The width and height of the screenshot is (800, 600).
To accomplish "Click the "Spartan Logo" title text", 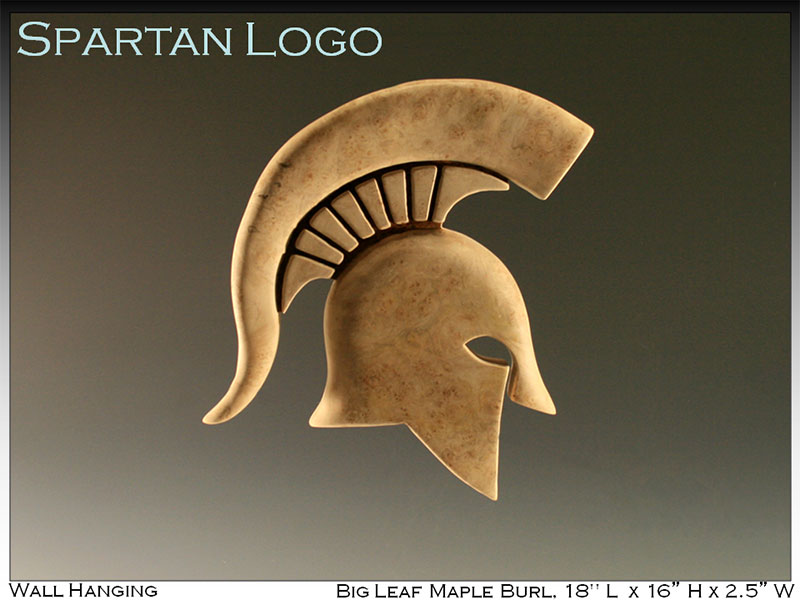I will coord(199,39).
